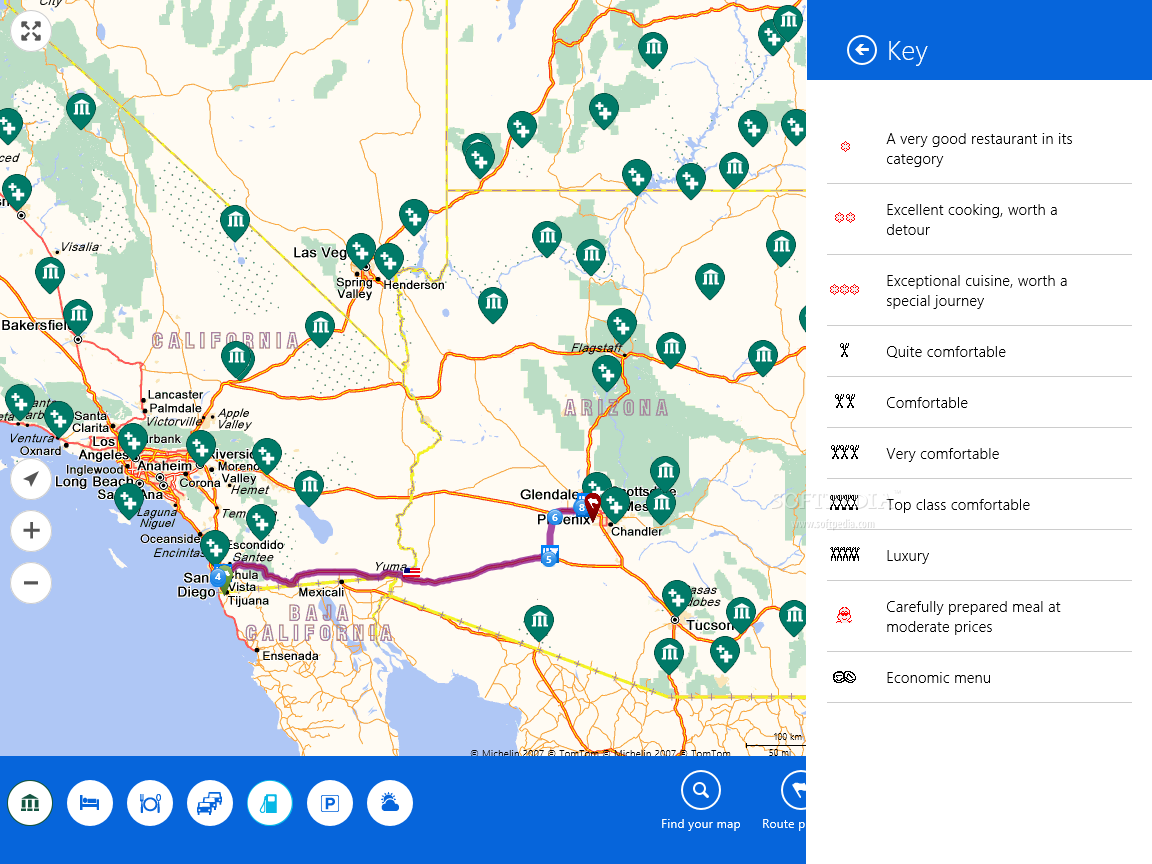Click the Chandler city label
Image resolution: width=1152 pixels, height=864 pixels.
coord(636,531)
